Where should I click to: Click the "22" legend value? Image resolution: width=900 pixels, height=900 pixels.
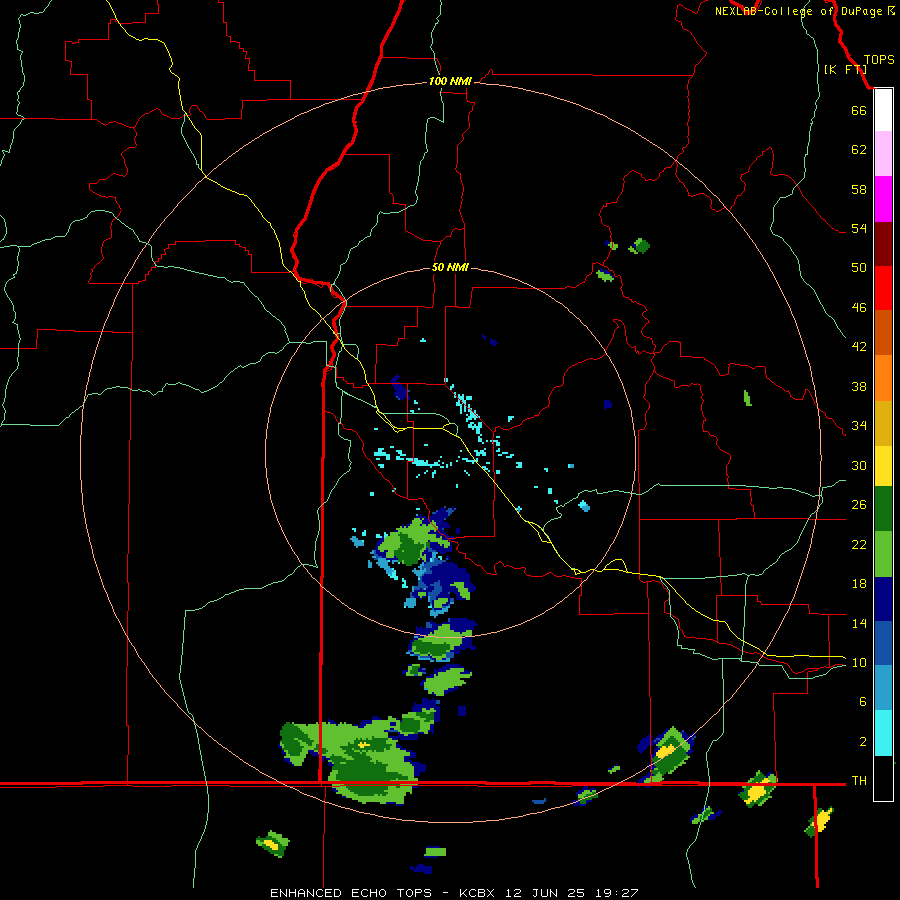859,544
